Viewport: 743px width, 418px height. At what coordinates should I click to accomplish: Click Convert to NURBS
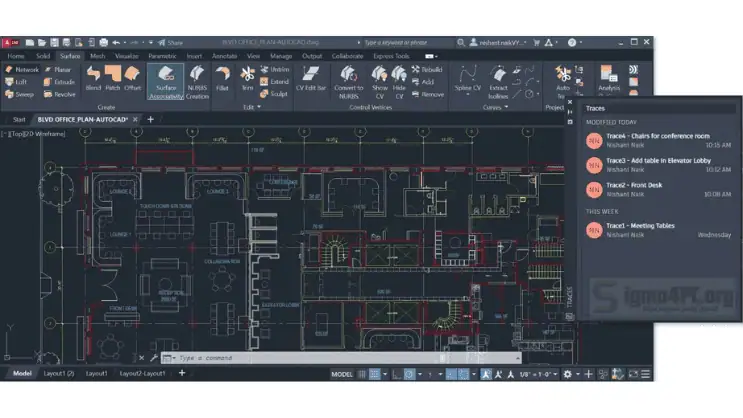348,82
